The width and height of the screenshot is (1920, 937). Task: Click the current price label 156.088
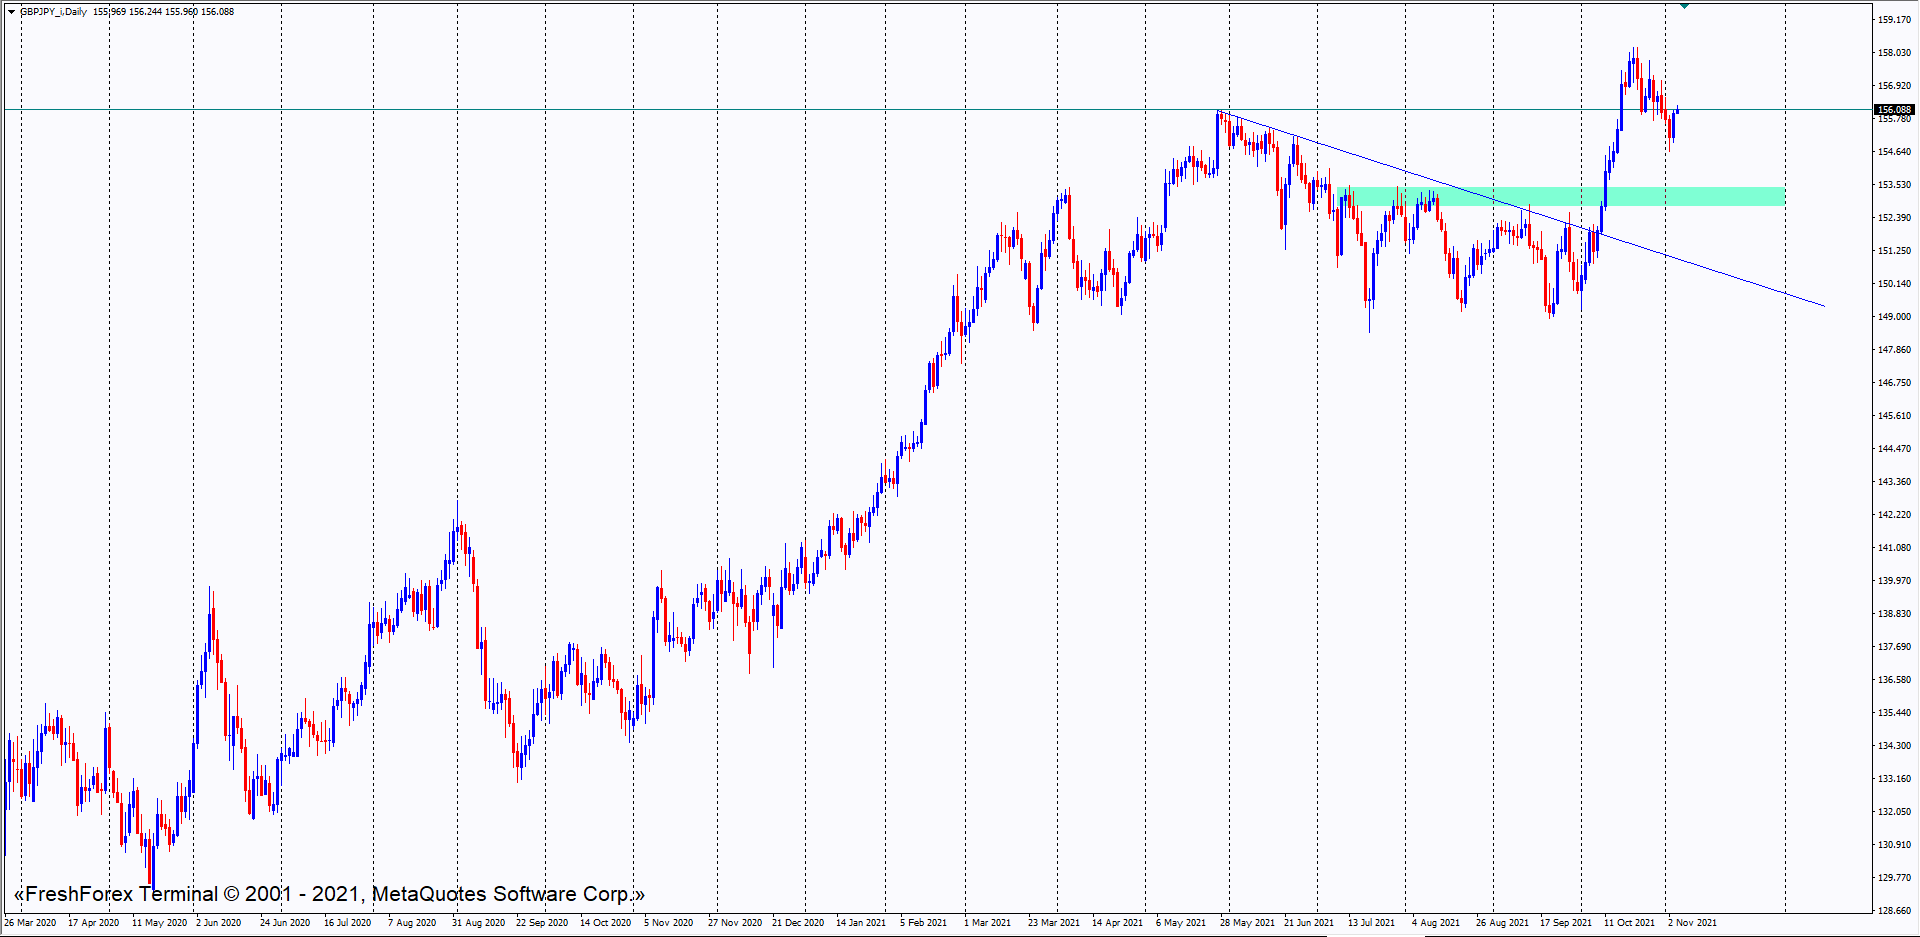[1894, 109]
